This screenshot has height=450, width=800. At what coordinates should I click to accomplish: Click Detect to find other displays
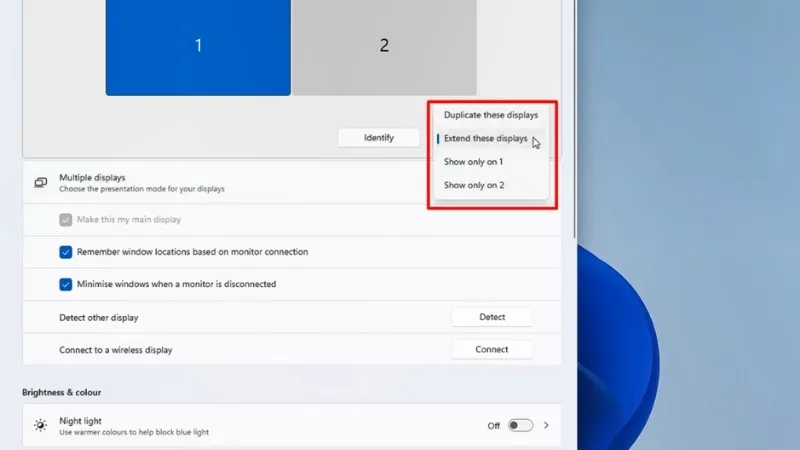click(492, 317)
